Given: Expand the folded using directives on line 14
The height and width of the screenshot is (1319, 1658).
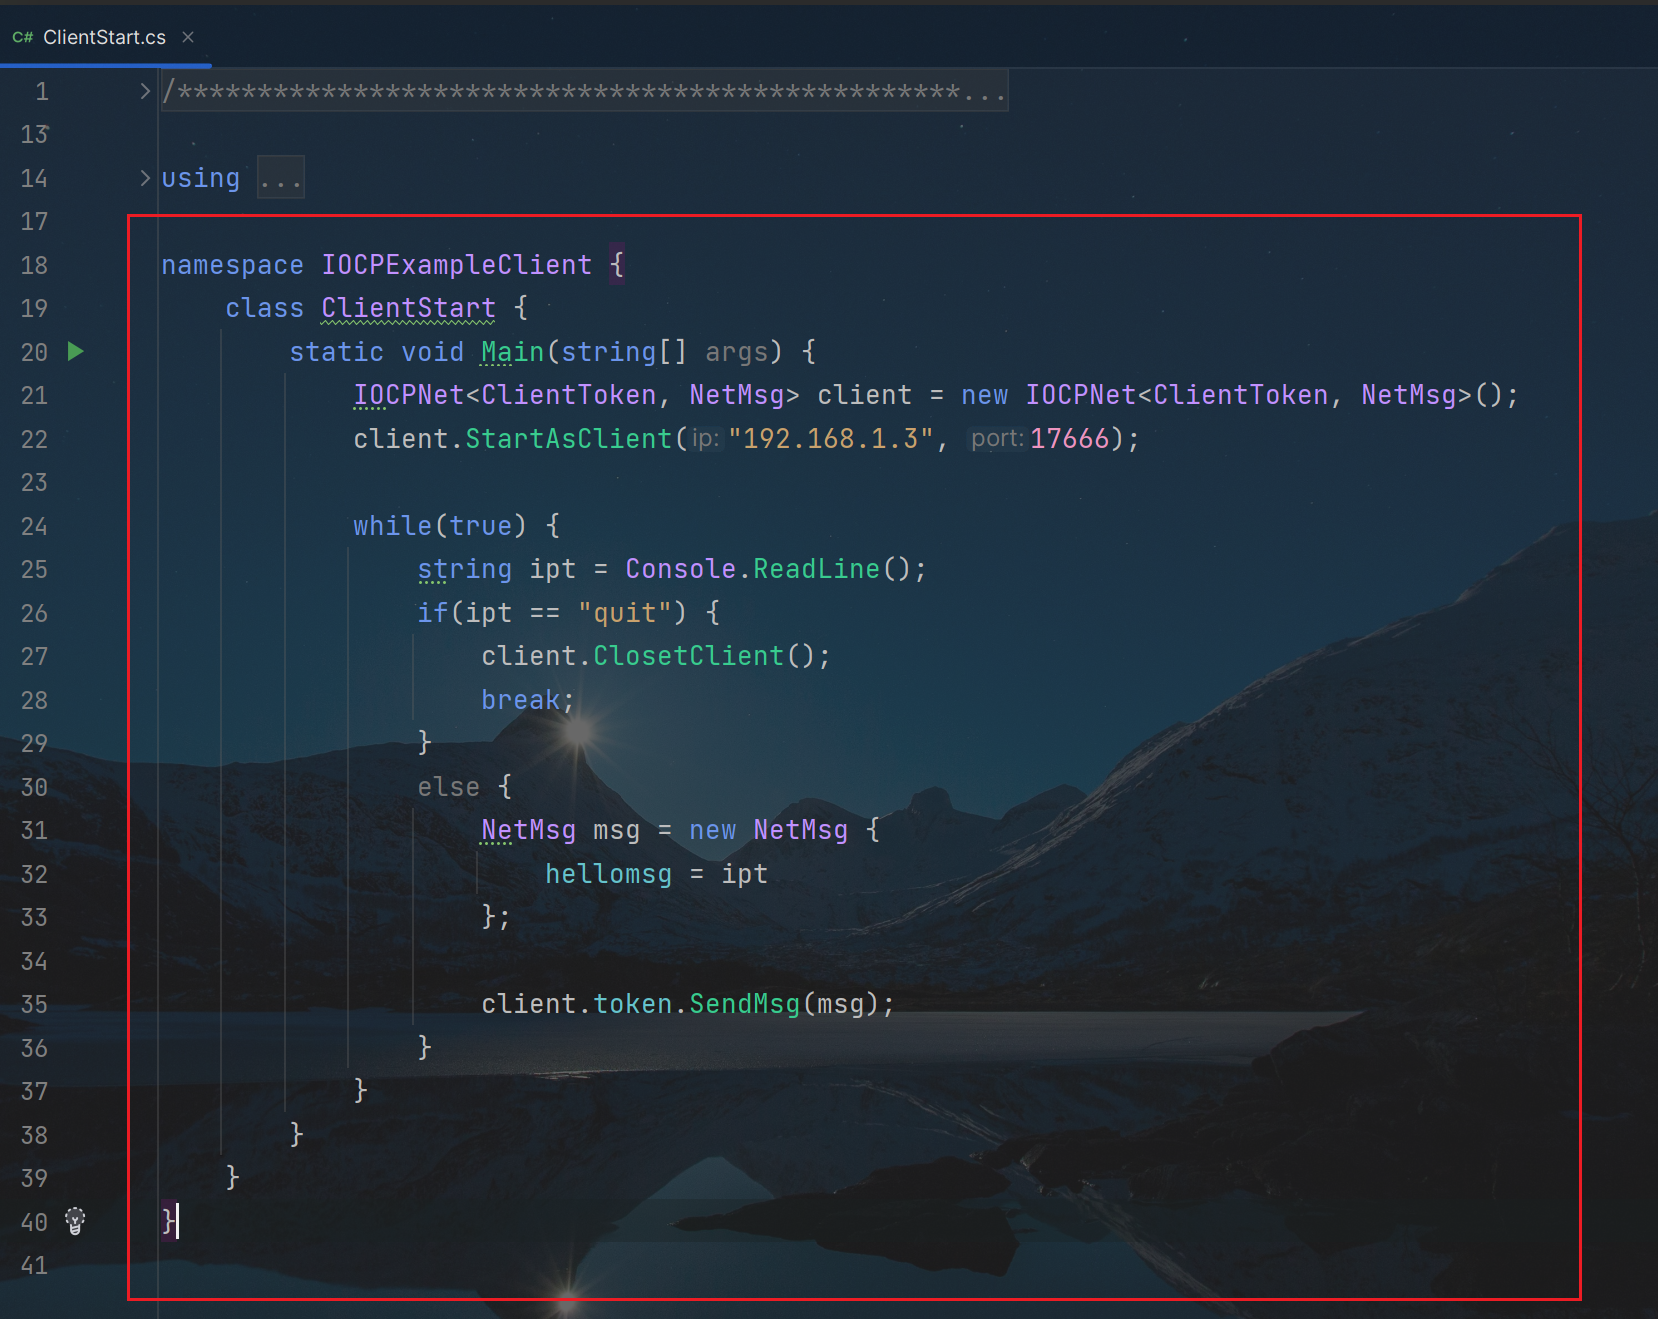Looking at the screenshot, I should (x=145, y=178).
